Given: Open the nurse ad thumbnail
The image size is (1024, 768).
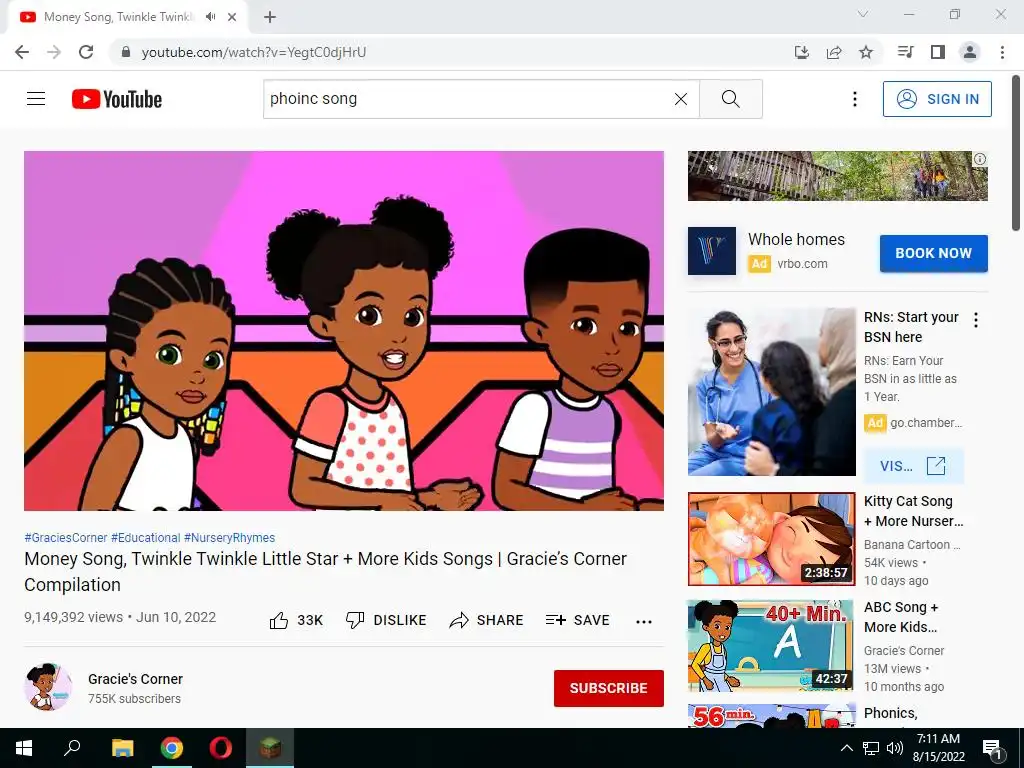Looking at the screenshot, I should (771, 392).
